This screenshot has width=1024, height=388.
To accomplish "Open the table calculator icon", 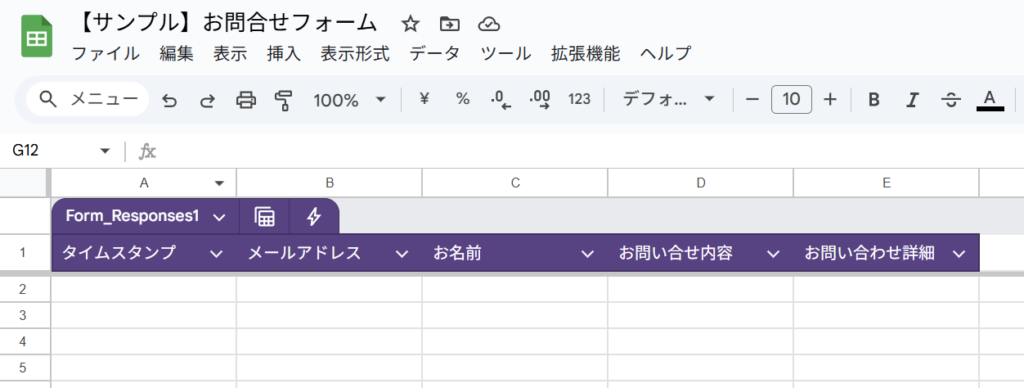I will pos(264,216).
